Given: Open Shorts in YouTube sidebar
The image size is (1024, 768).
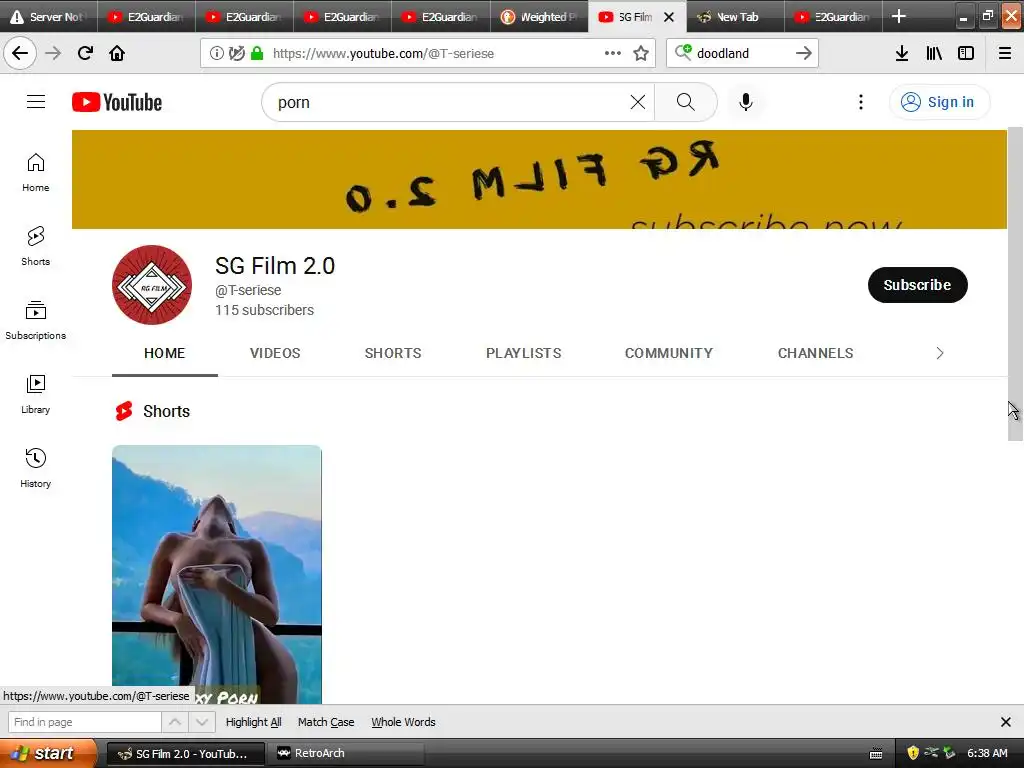Looking at the screenshot, I should (35, 246).
